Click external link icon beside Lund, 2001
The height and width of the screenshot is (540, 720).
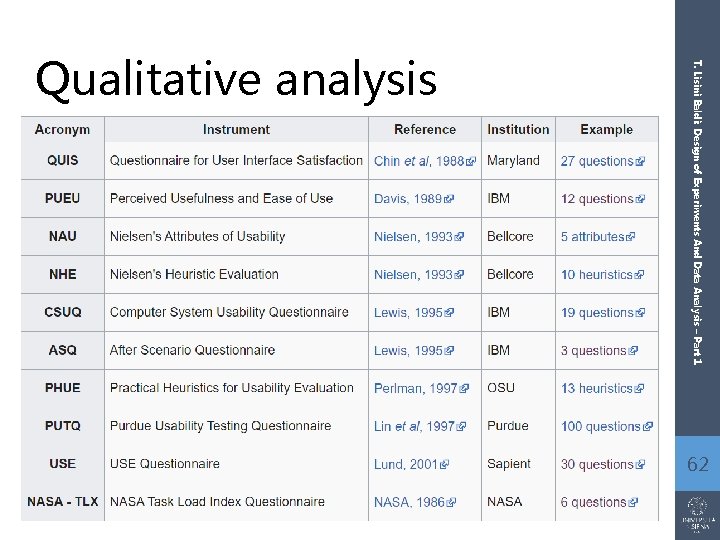click(445, 465)
